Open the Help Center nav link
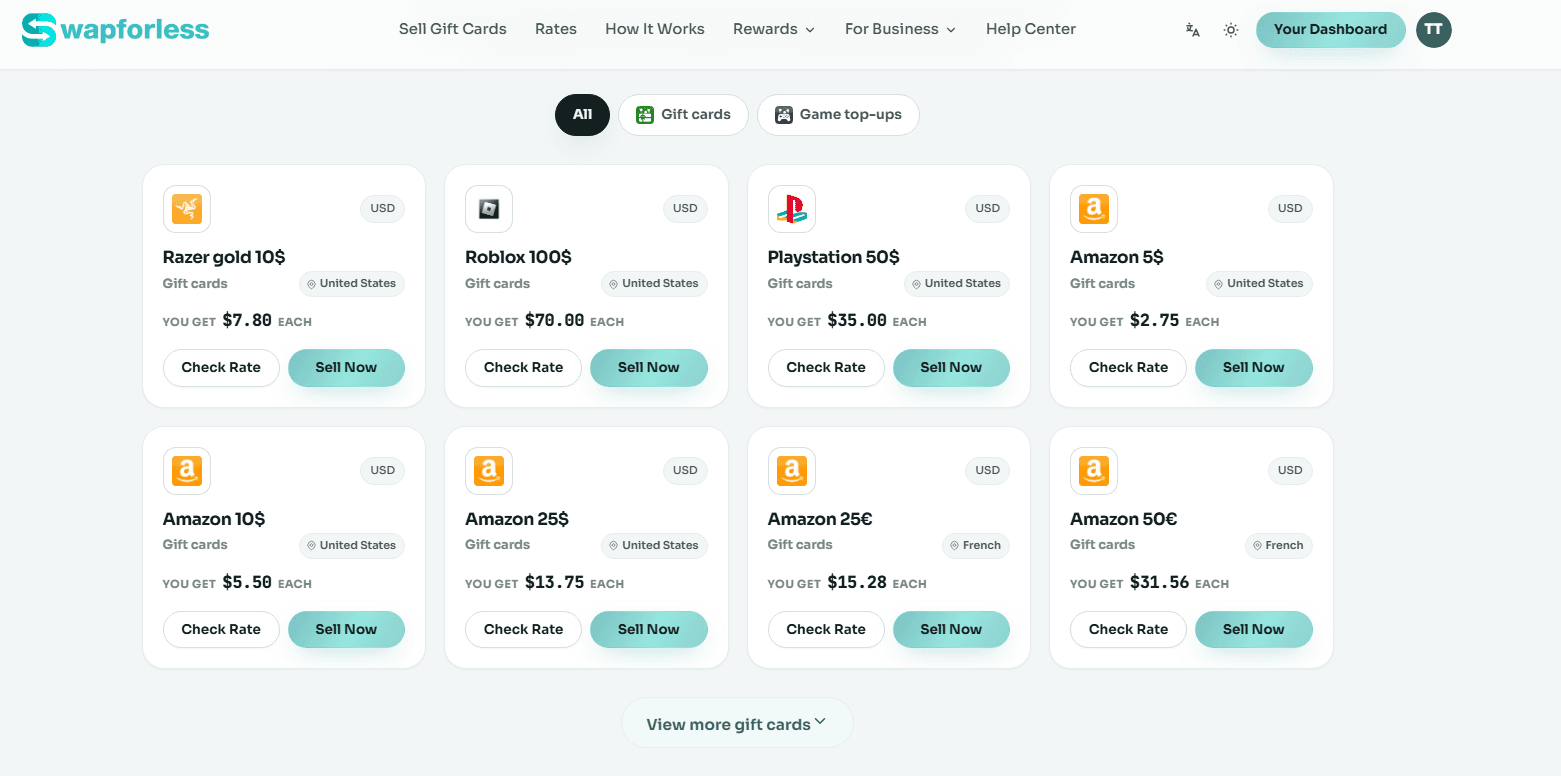Image resolution: width=1561 pixels, height=776 pixels. (1031, 30)
